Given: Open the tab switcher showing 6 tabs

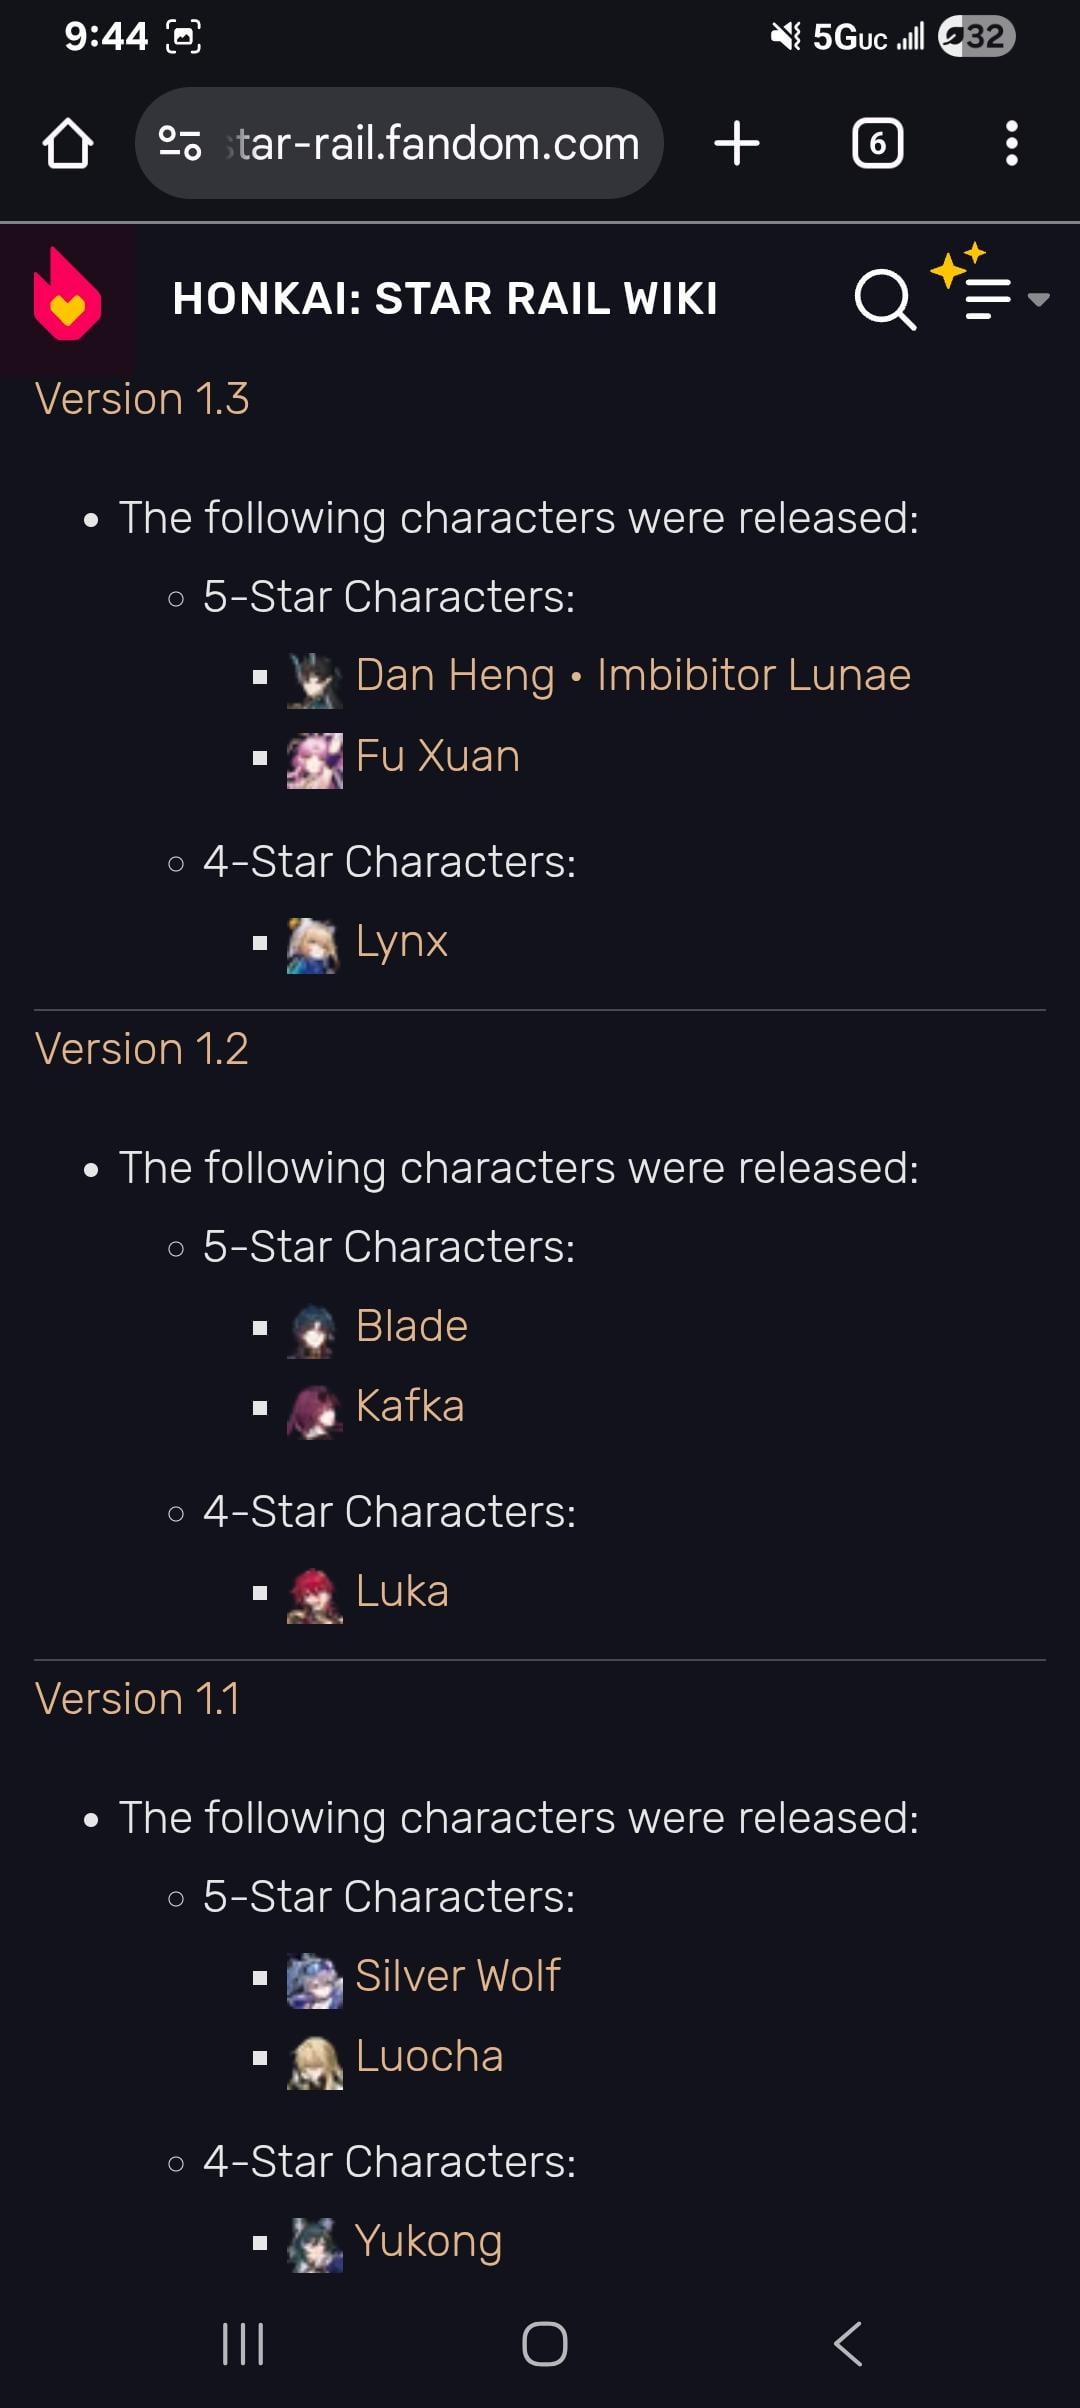Looking at the screenshot, I should [877, 144].
